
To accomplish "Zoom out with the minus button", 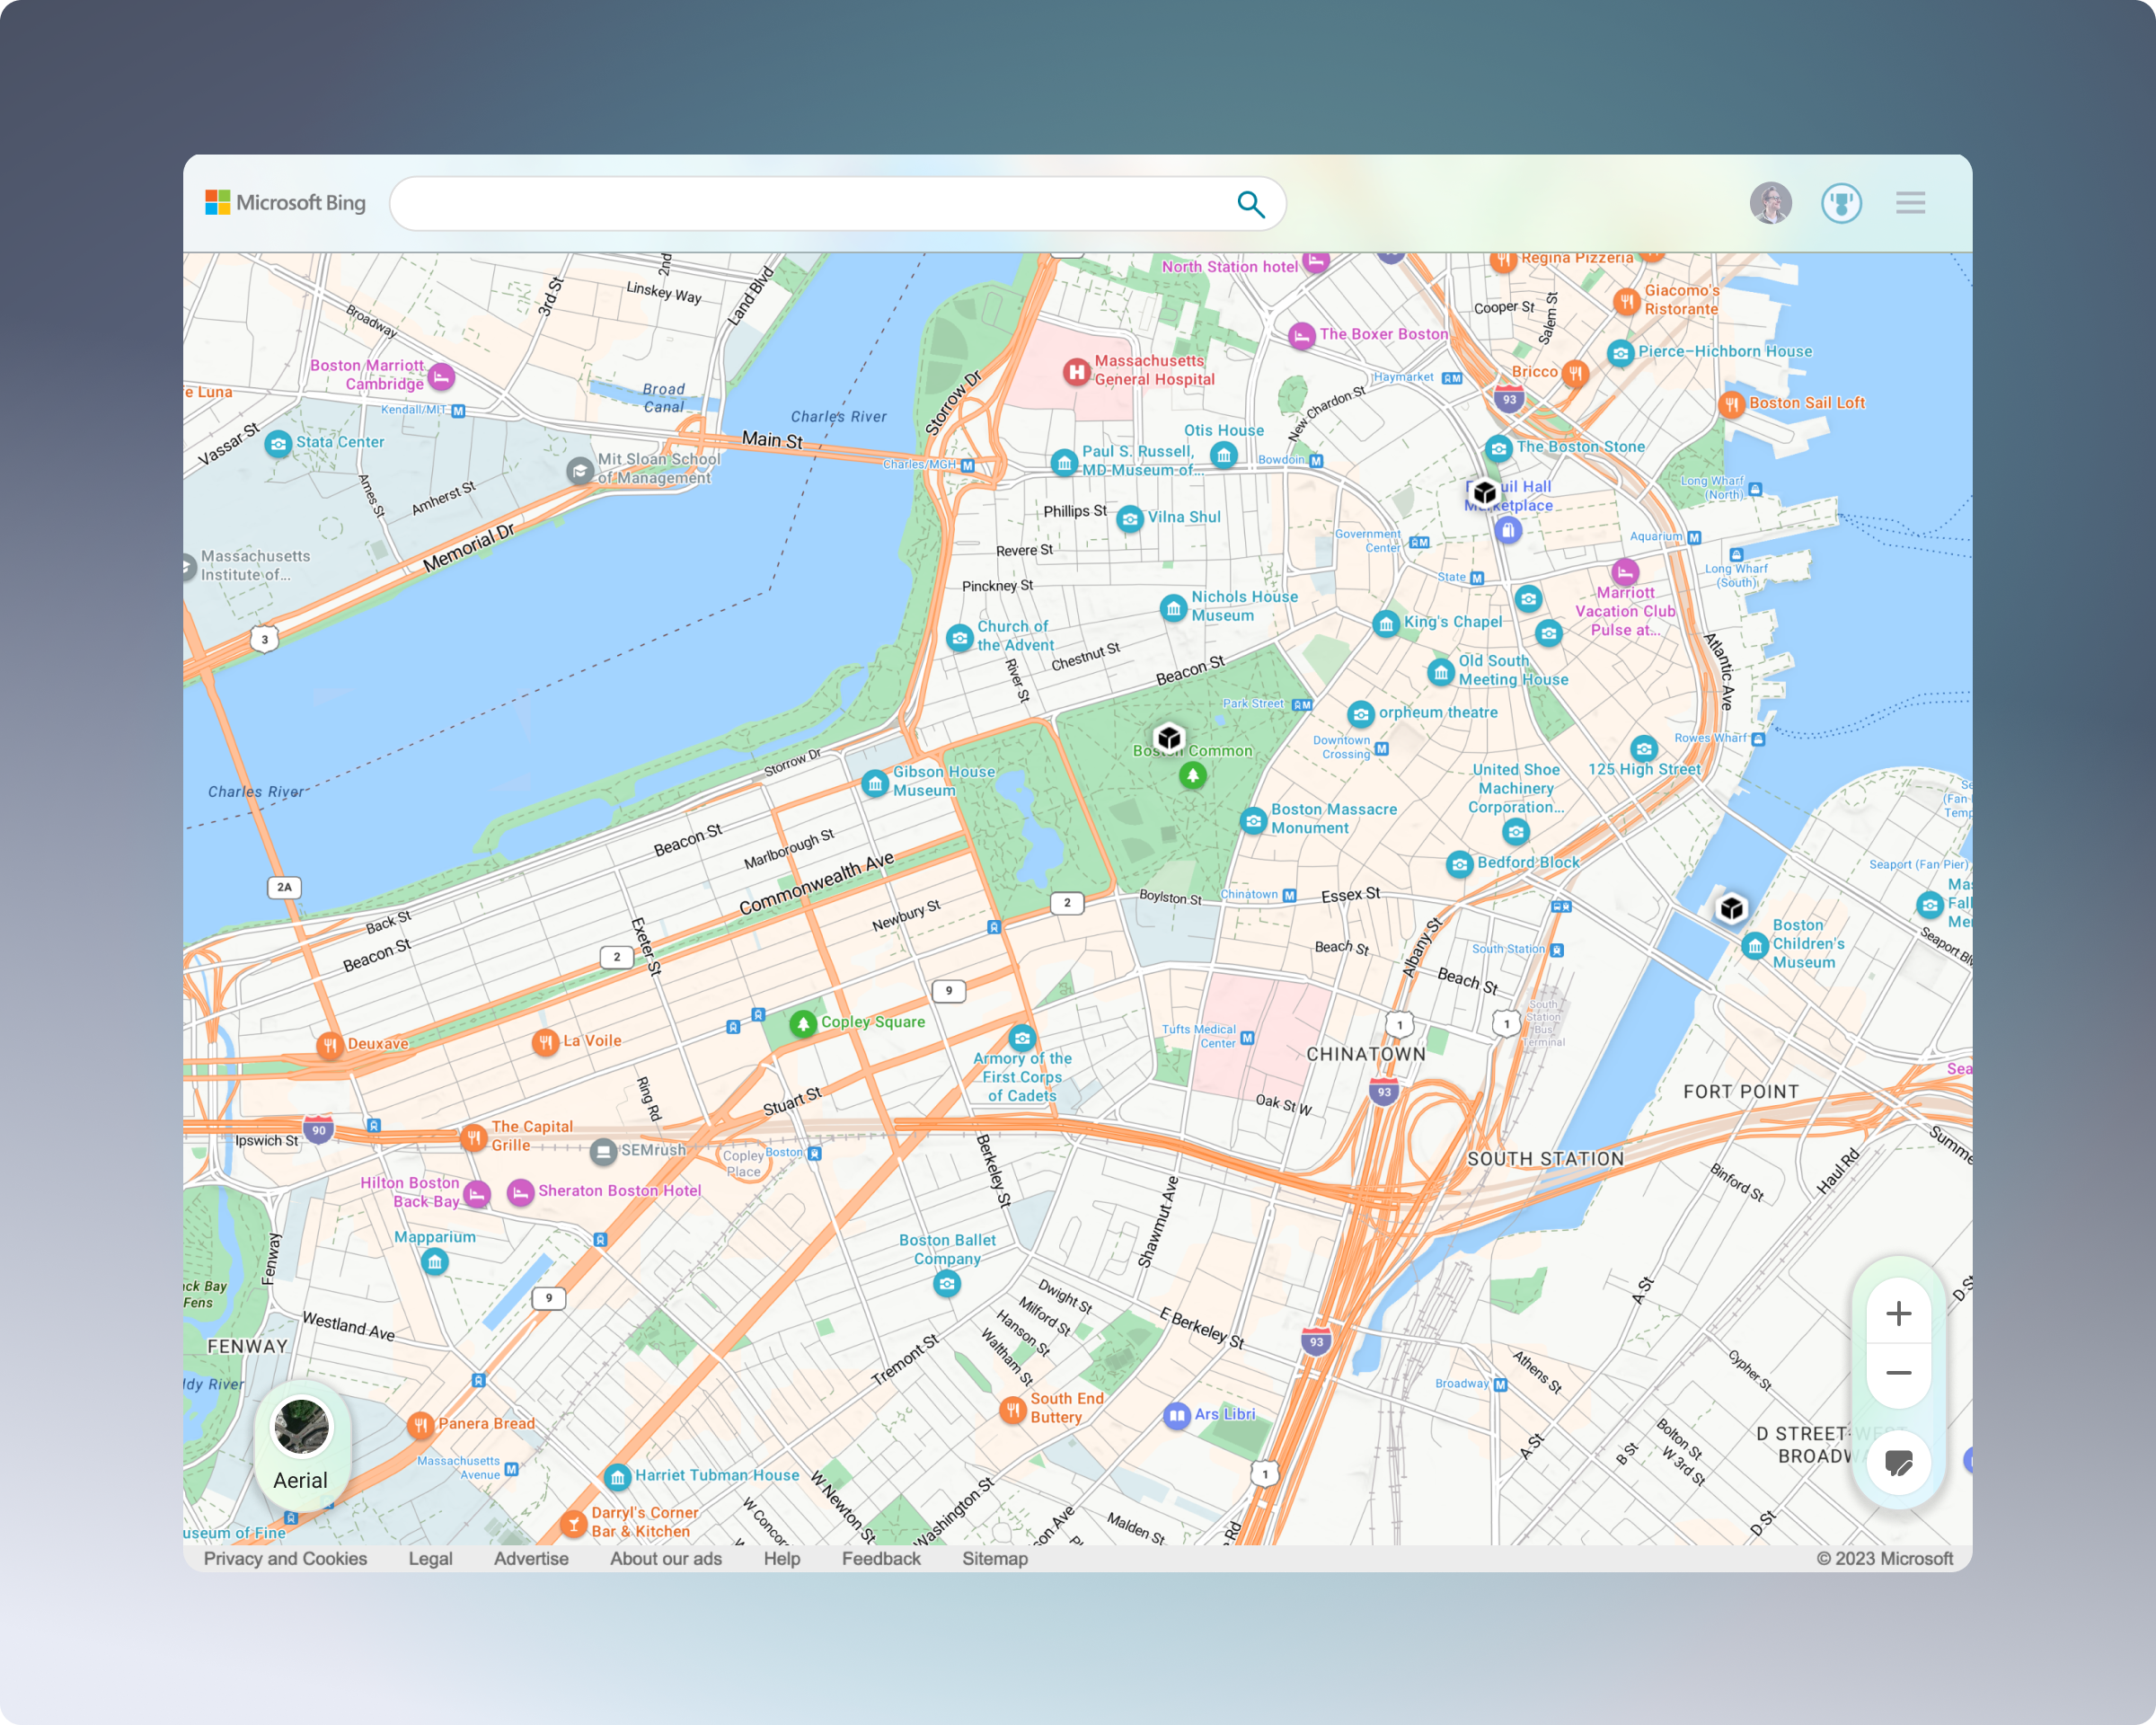I will pyautogui.click(x=1898, y=1373).
